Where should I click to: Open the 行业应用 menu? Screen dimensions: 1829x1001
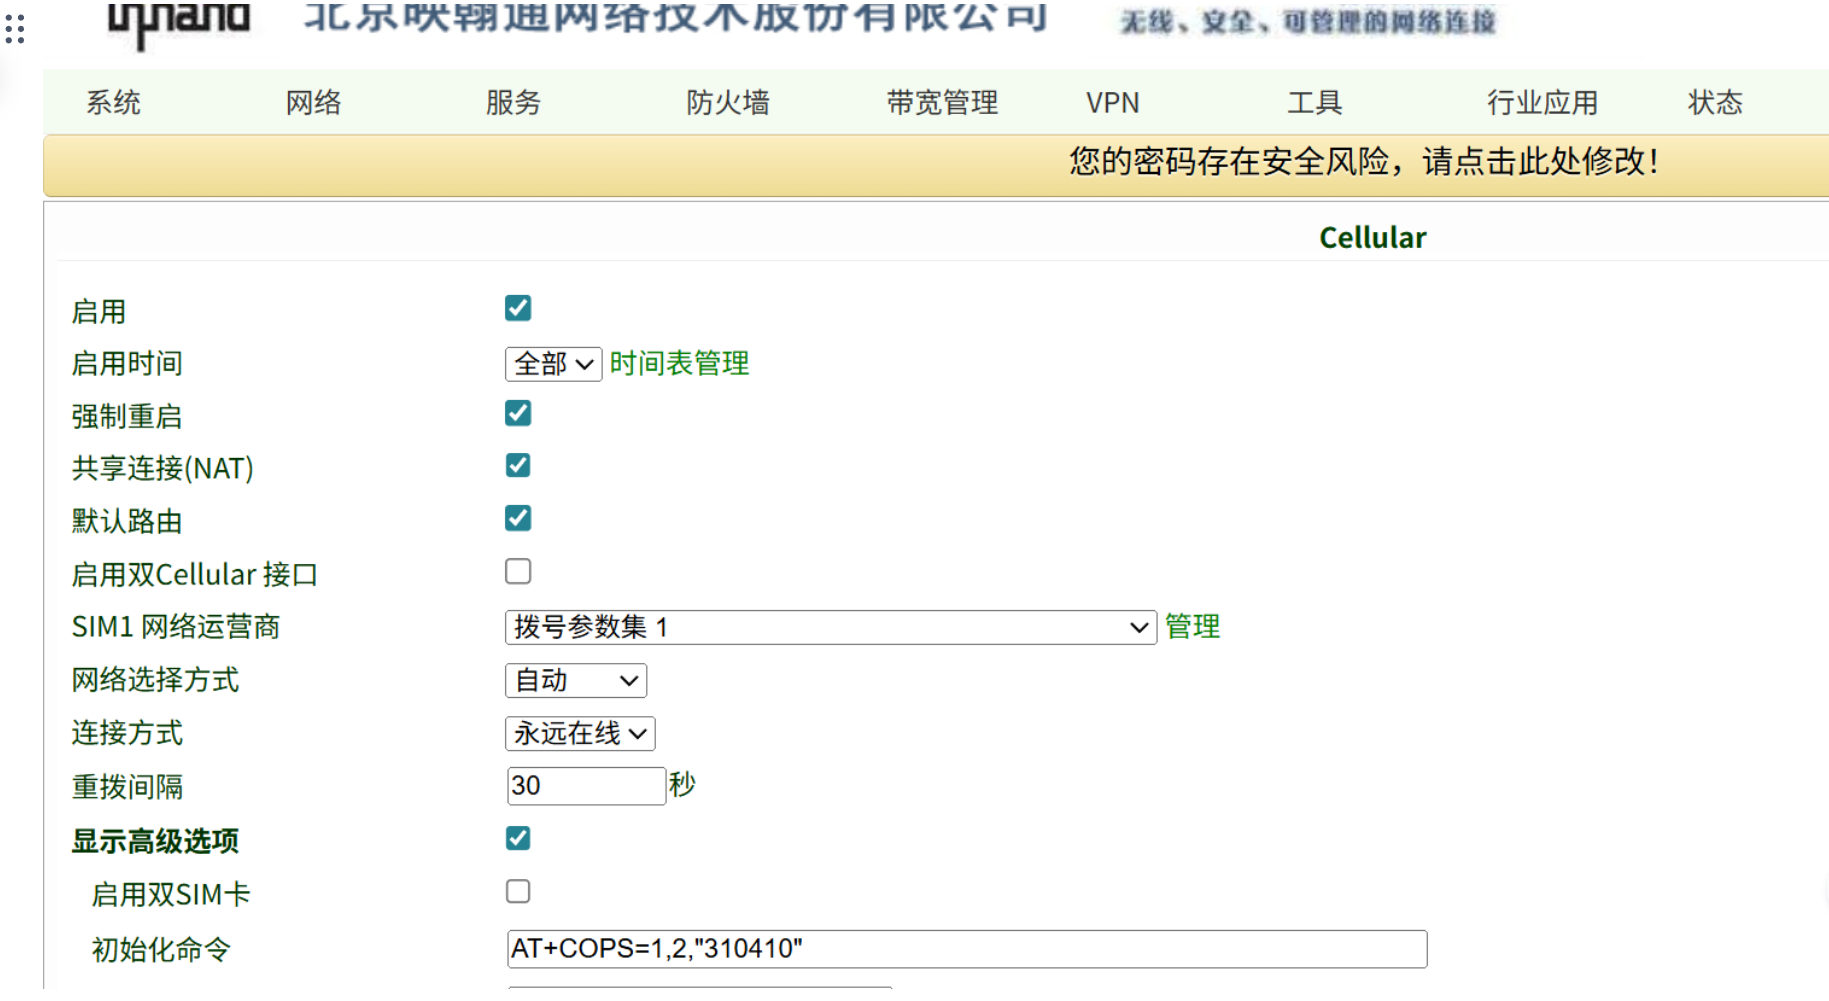pos(1541,102)
